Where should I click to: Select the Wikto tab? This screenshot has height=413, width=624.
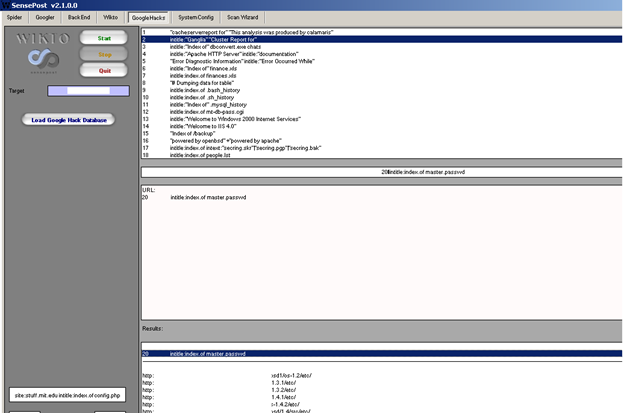111,18
